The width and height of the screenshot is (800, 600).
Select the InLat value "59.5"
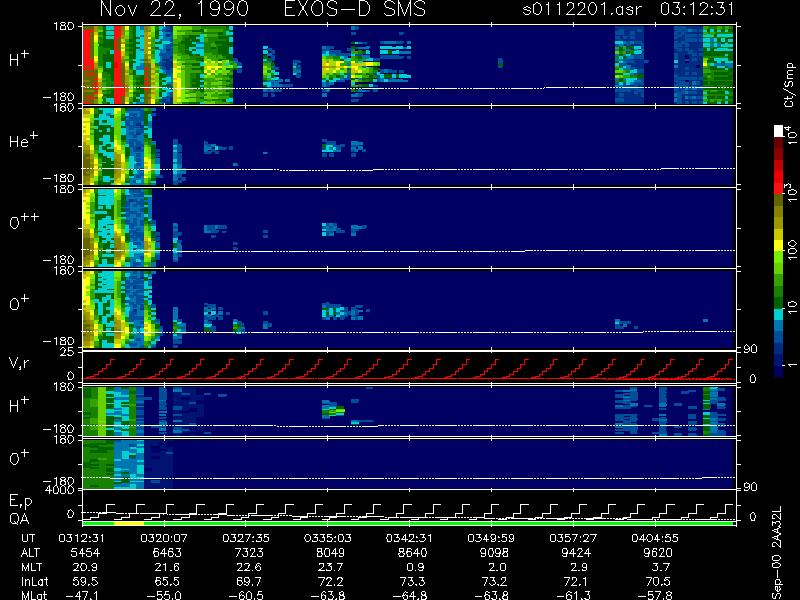[x=87, y=581]
